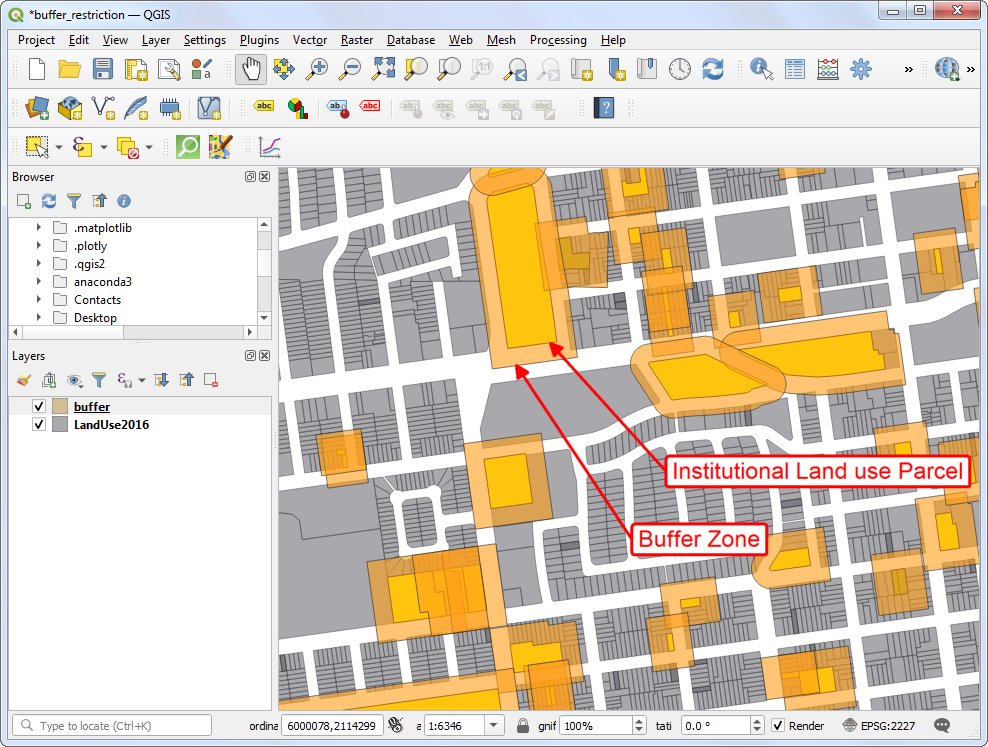Expand the anaconda3 folder

click(38, 281)
